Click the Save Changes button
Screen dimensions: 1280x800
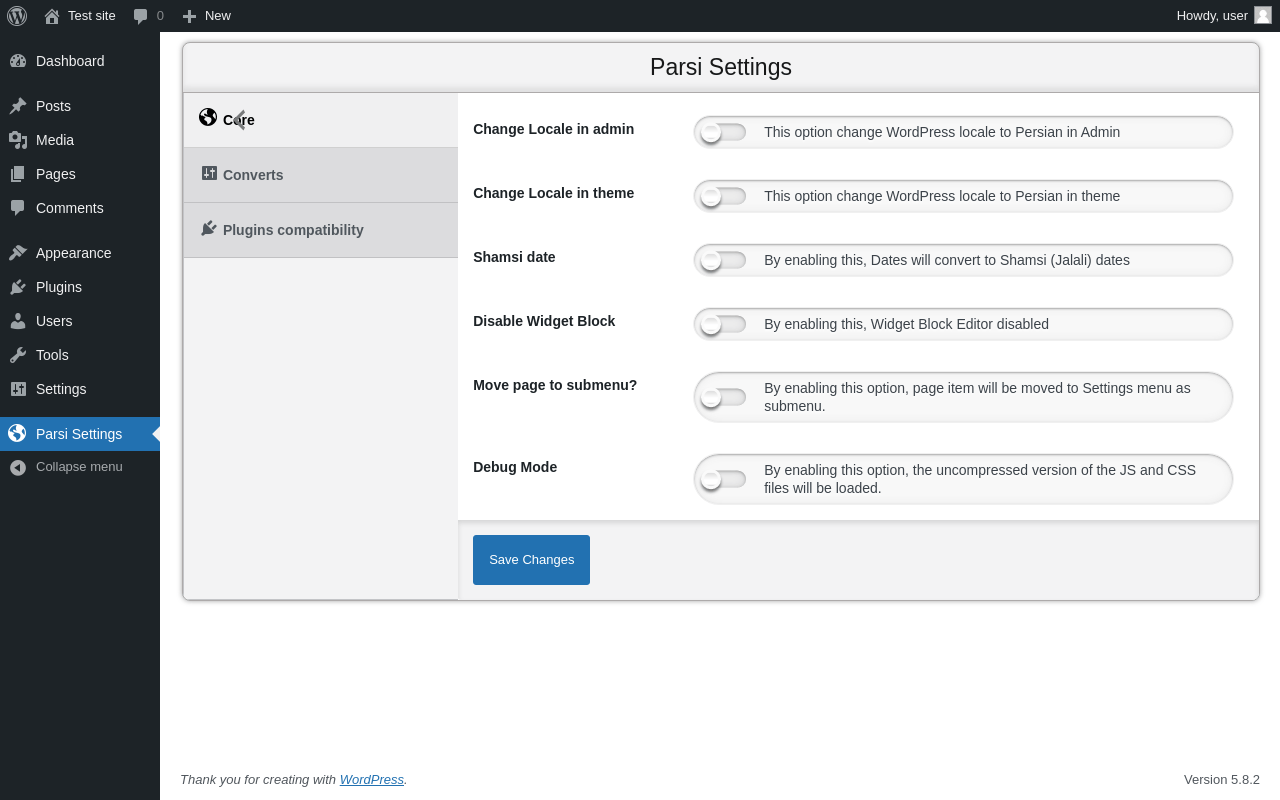(531, 560)
